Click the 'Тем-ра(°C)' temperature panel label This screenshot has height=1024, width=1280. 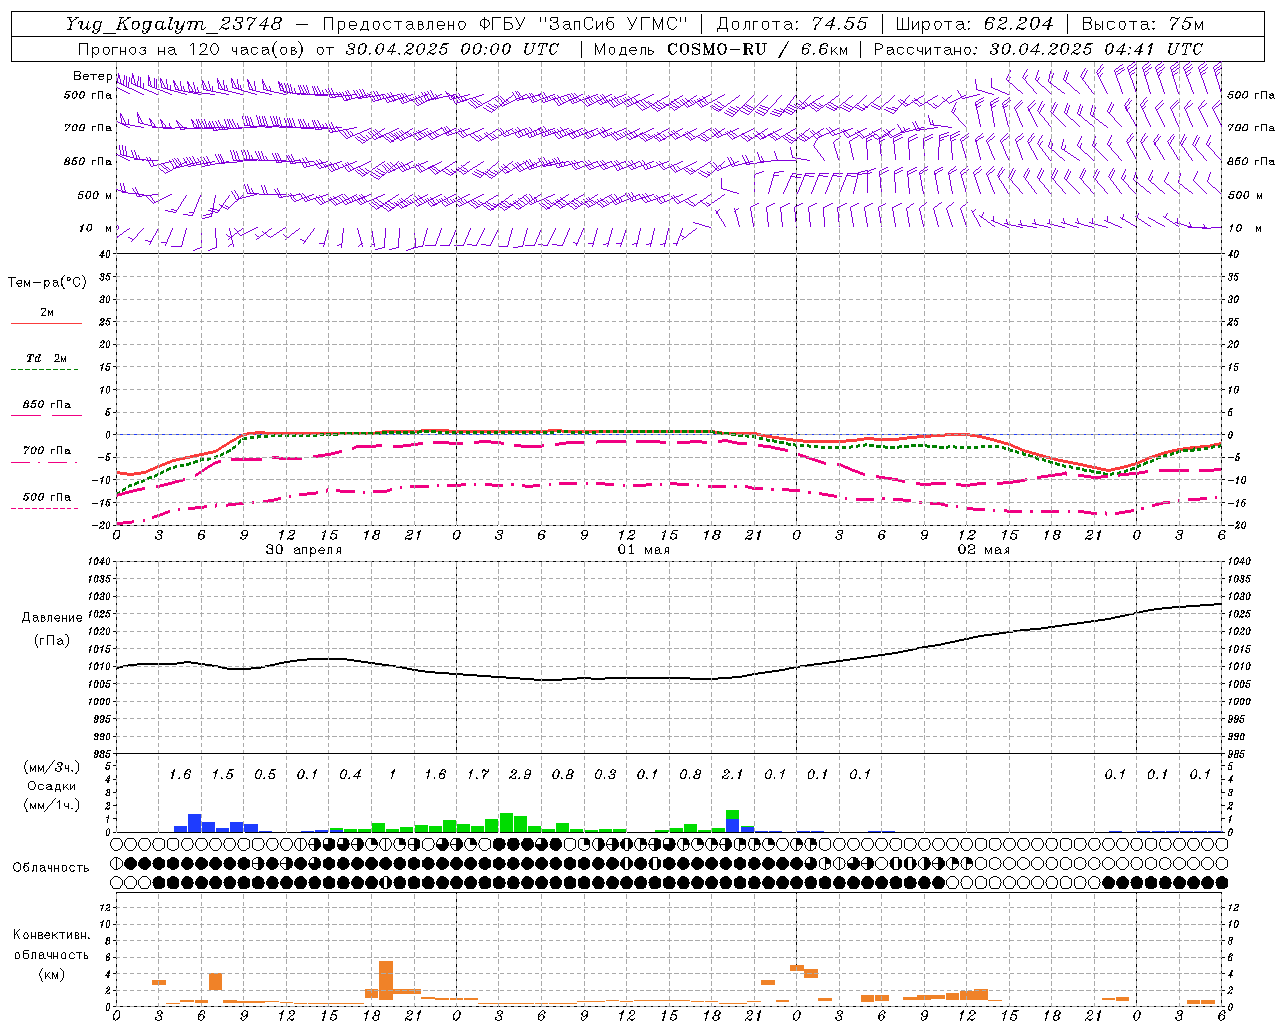pos(47,283)
